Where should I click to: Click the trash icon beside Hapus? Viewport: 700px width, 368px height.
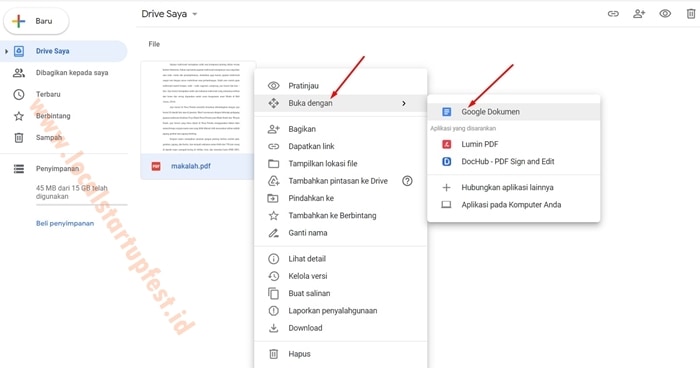(x=274, y=354)
